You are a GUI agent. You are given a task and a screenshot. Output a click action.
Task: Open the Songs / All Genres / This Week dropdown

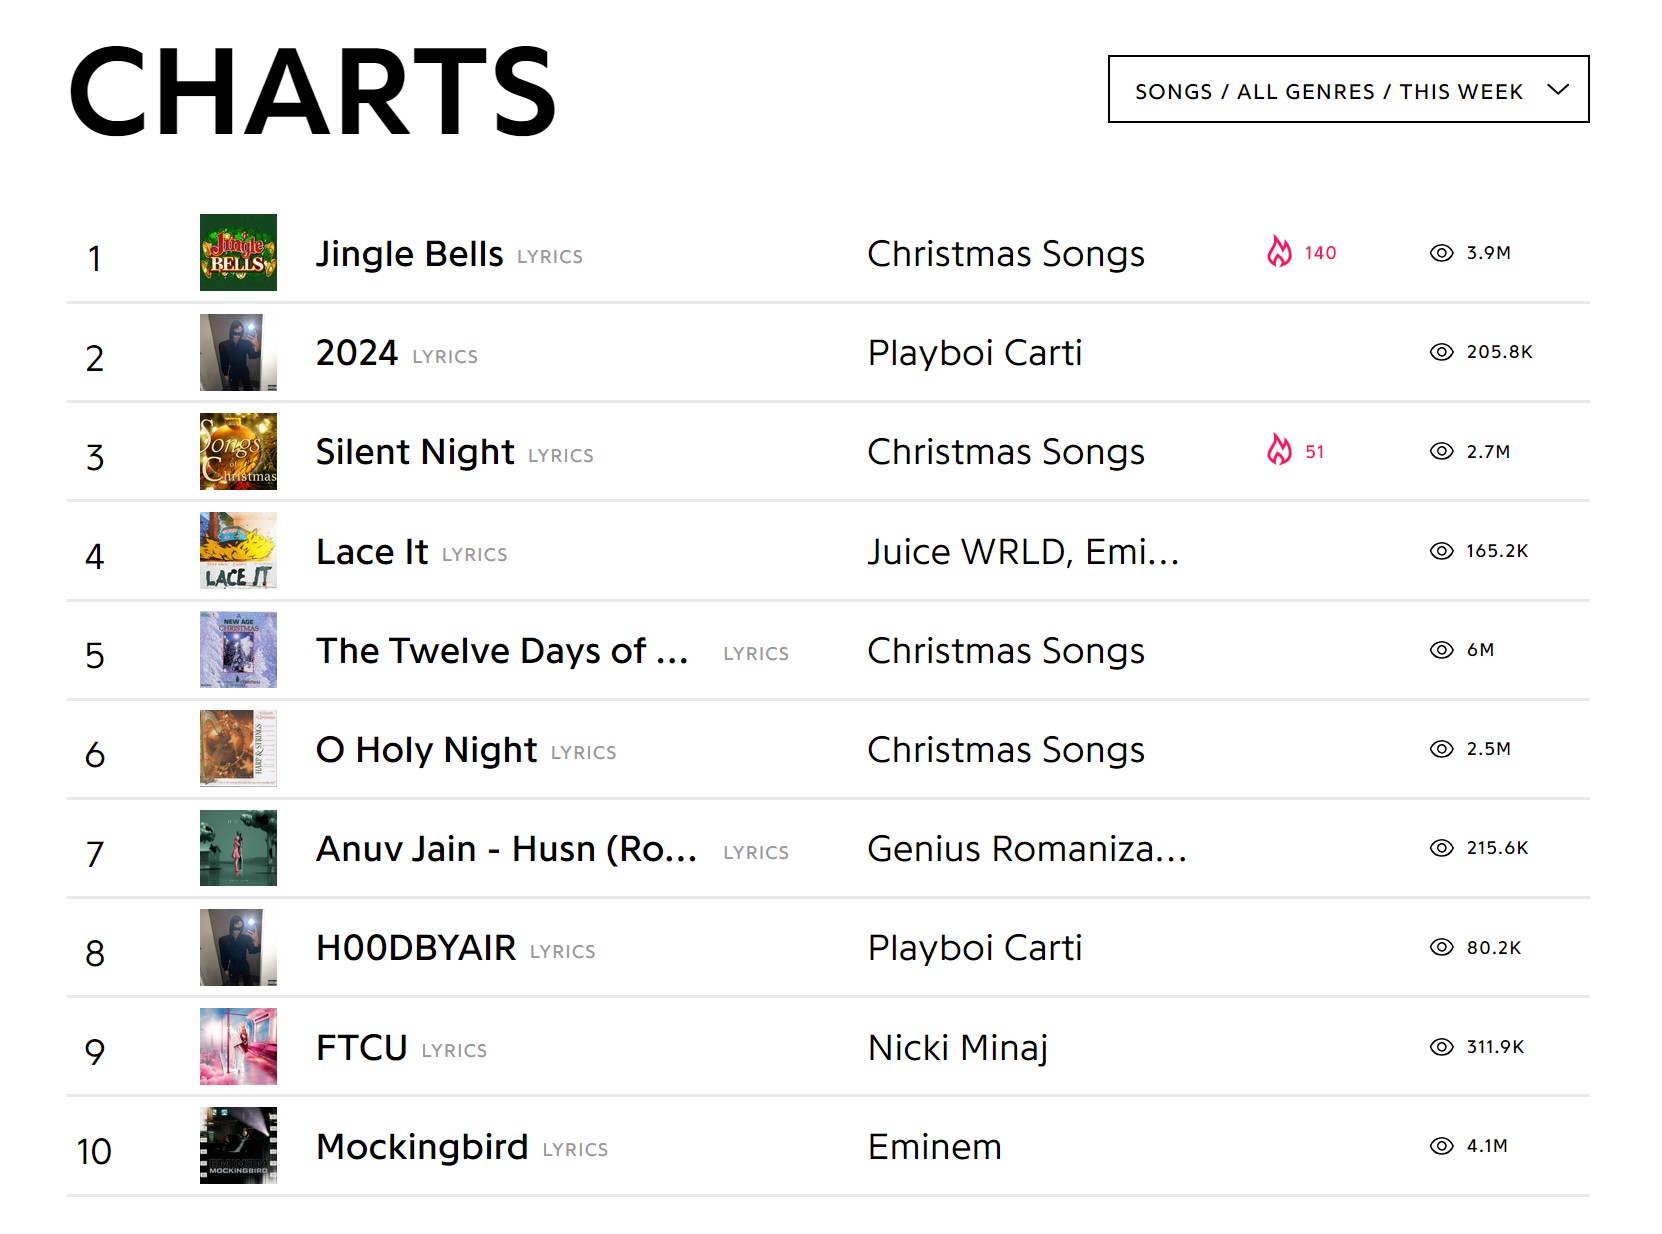[1348, 89]
